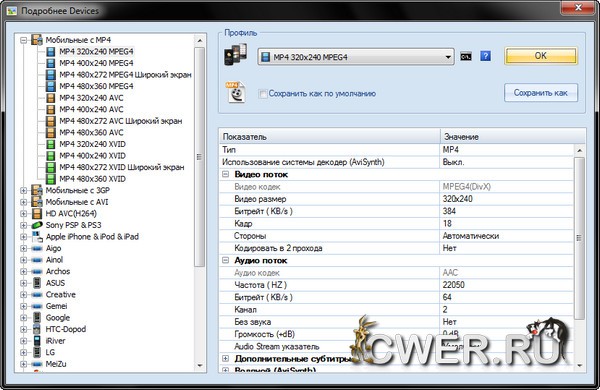Click the Кадр value 18

click(x=447, y=224)
